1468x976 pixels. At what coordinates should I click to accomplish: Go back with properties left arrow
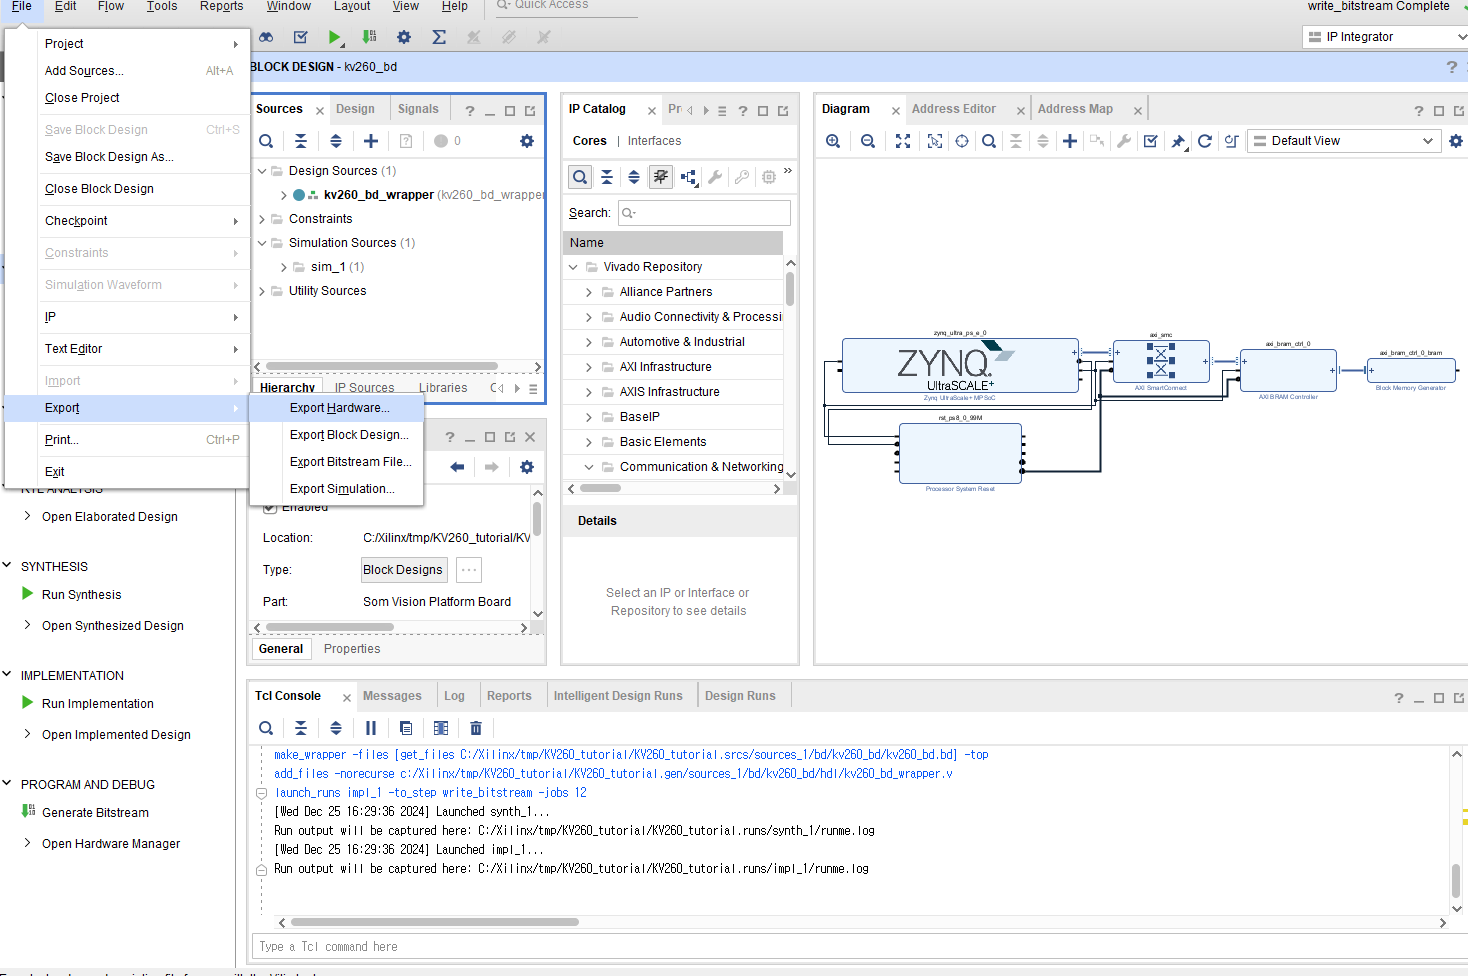[x=457, y=467]
